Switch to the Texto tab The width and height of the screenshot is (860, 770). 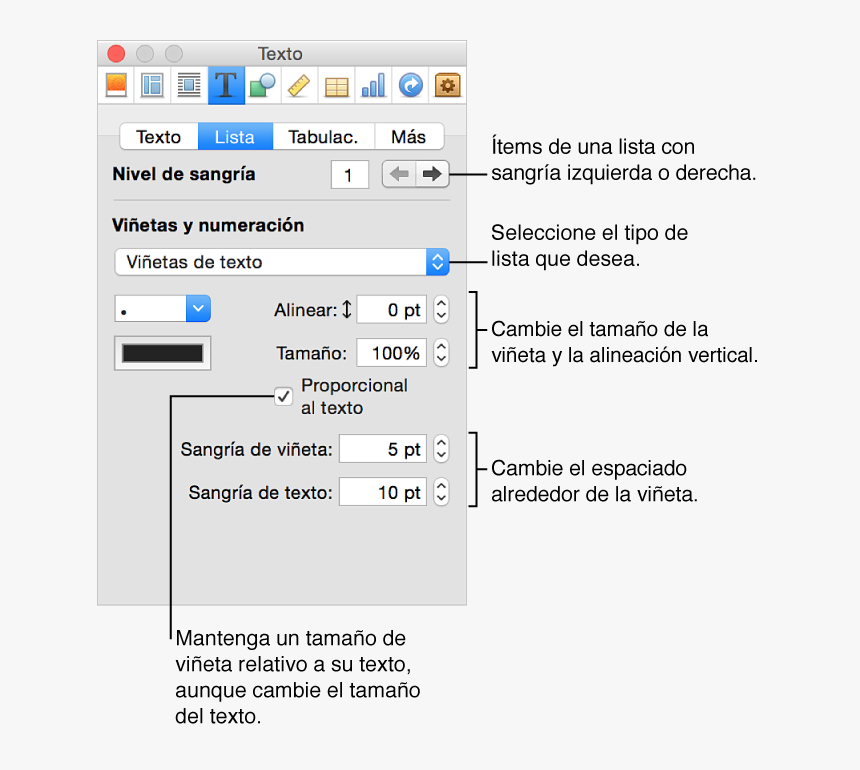(x=158, y=136)
